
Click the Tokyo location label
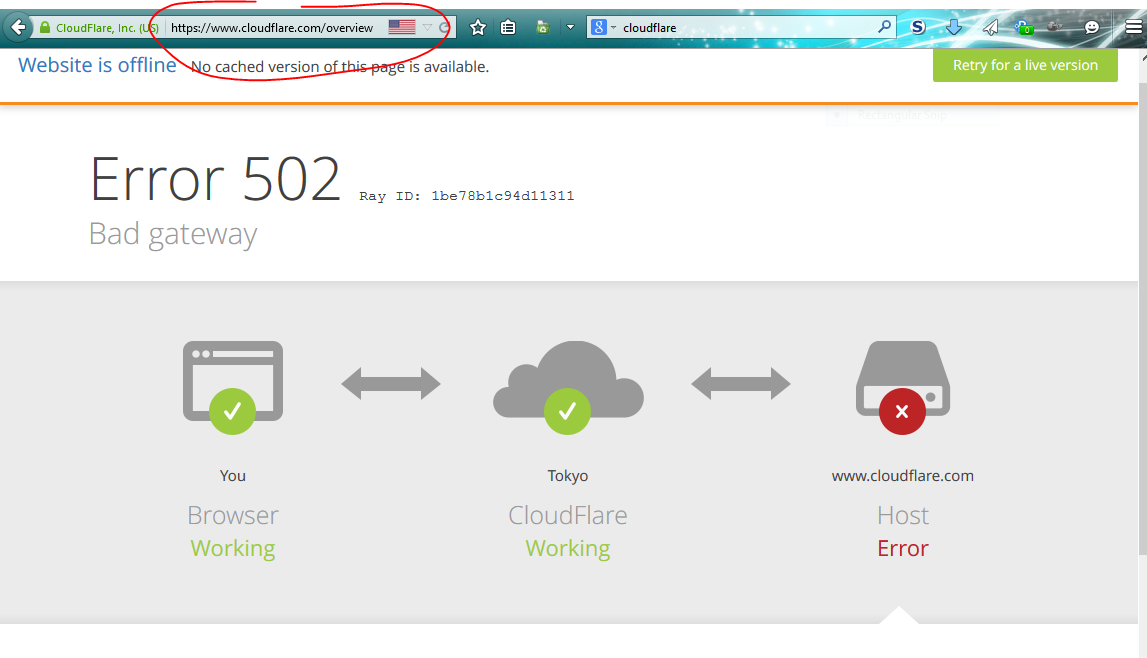coord(568,476)
